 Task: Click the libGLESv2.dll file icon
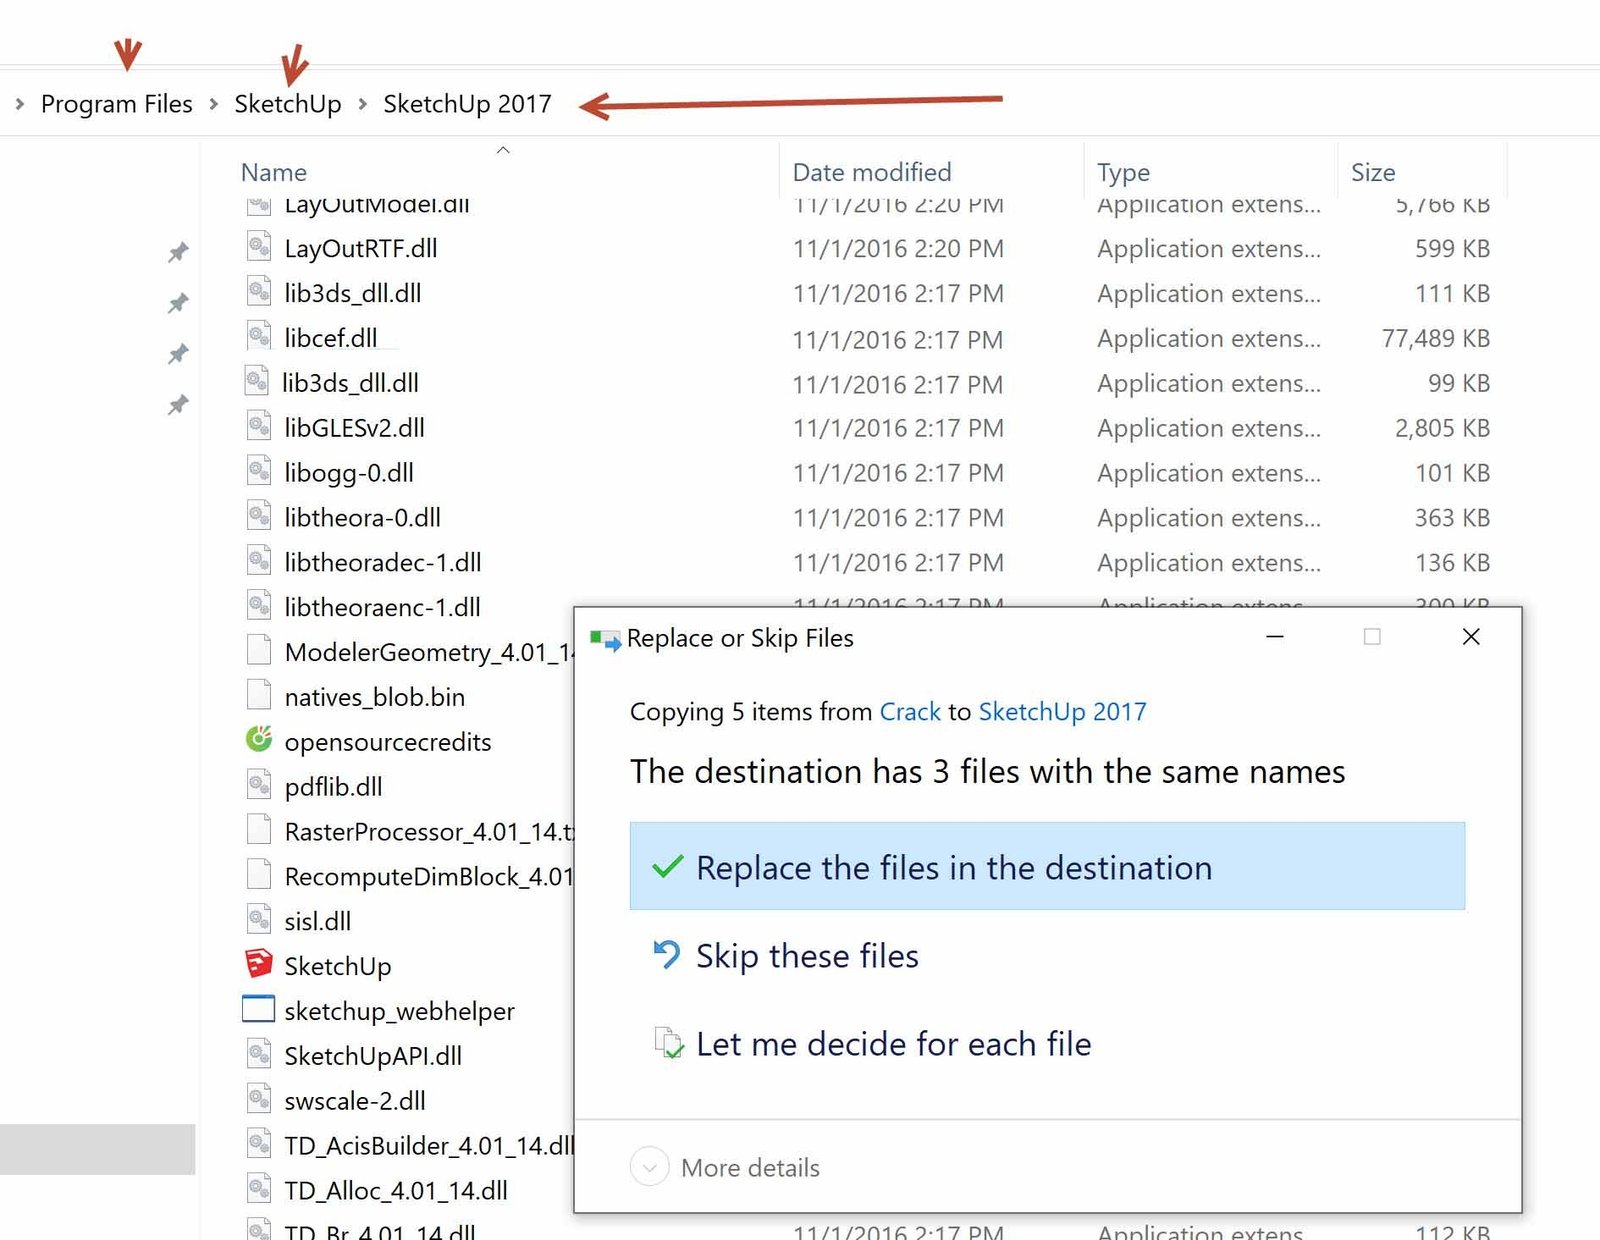[x=259, y=426]
